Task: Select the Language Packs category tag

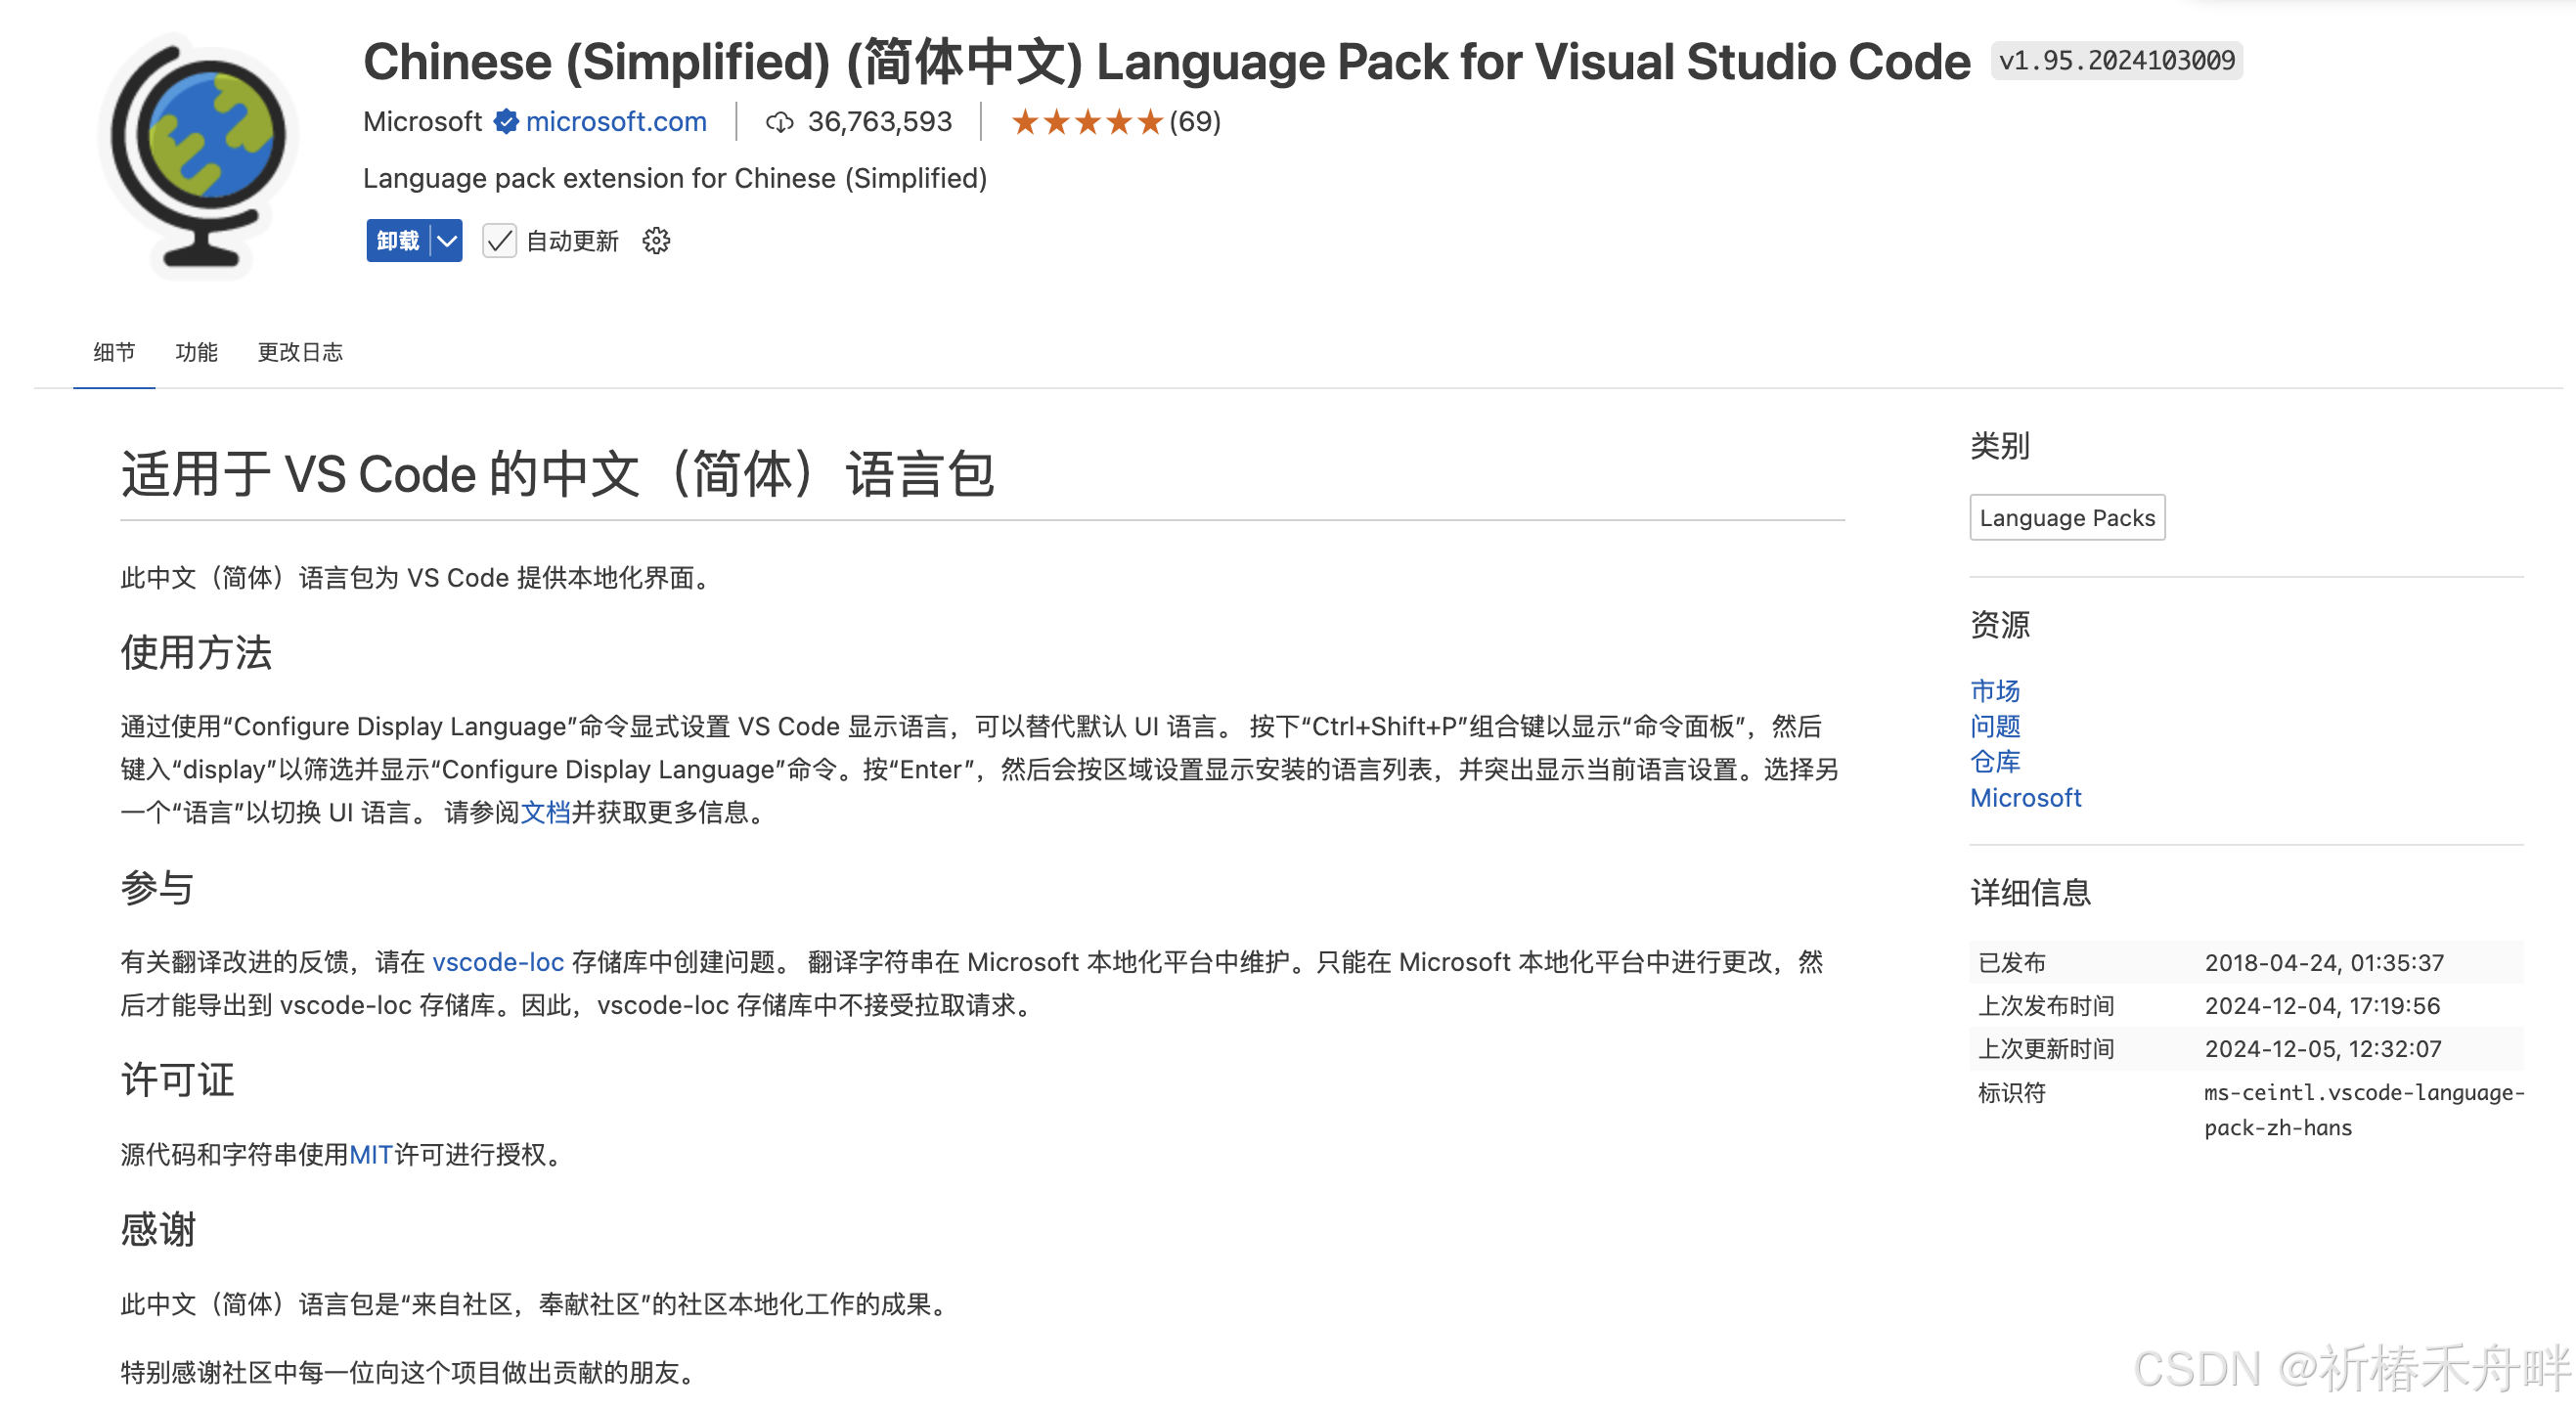Action: (x=2067, y=518)
